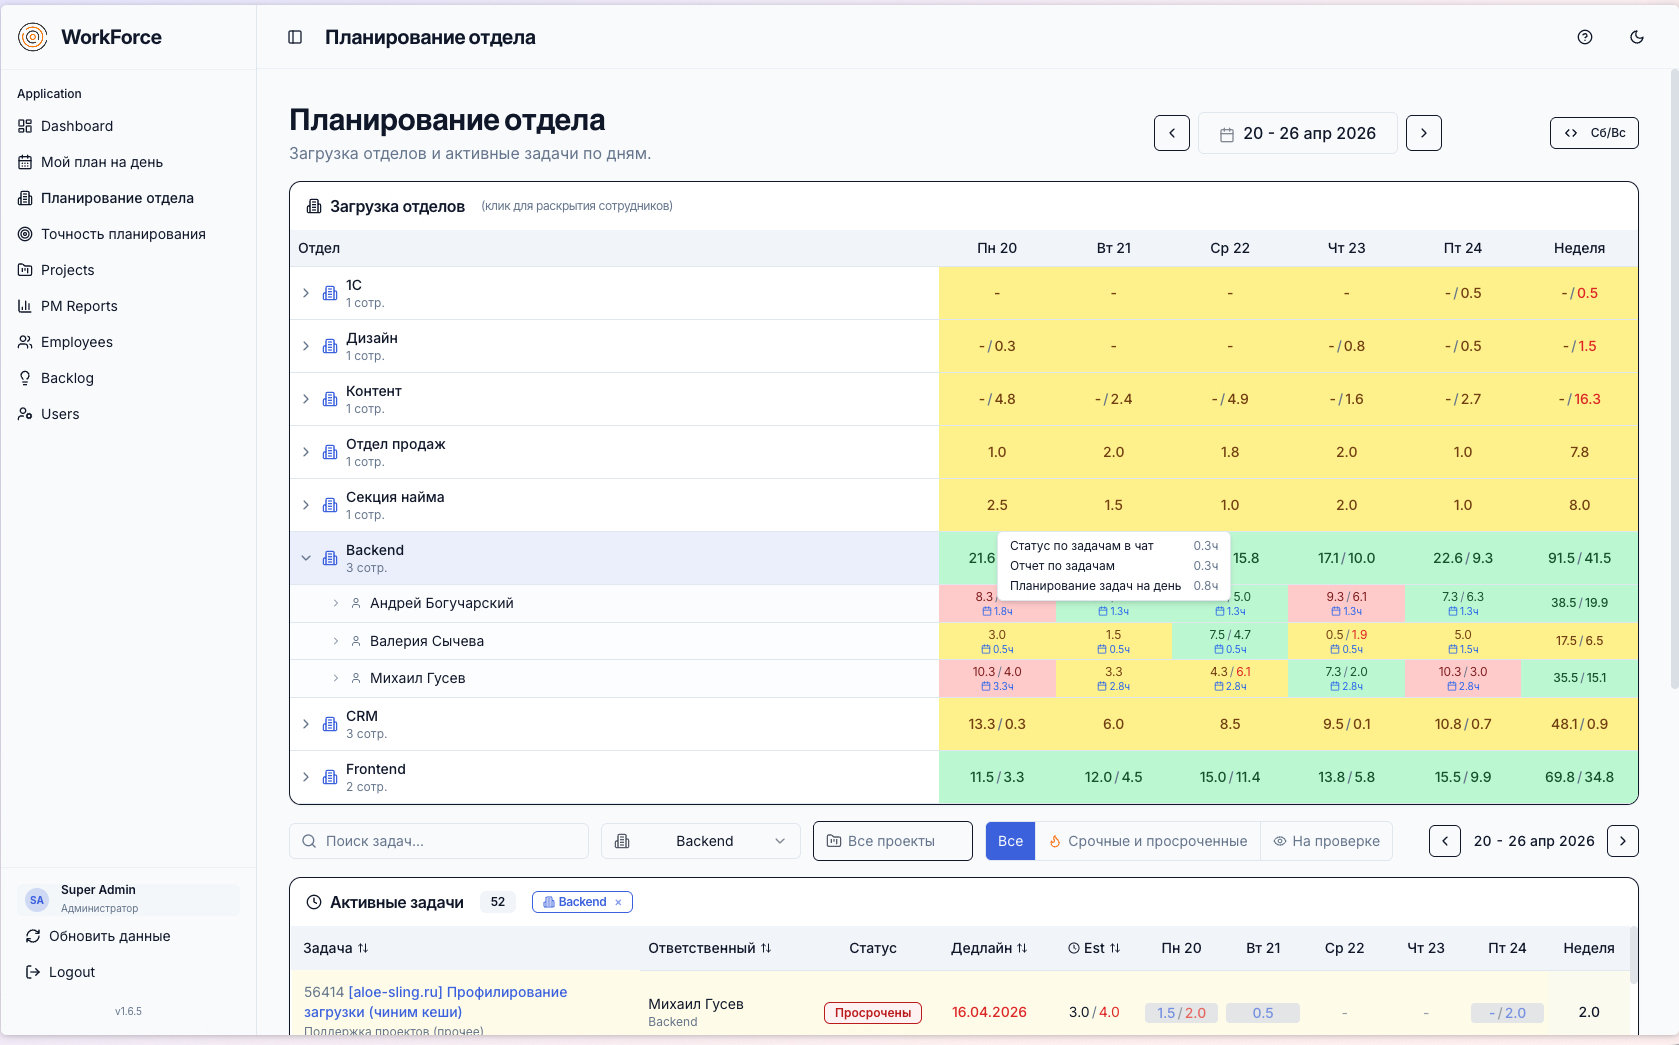
Task: Enable the Срочные и просроченные filter
Action: [1146, 841]
